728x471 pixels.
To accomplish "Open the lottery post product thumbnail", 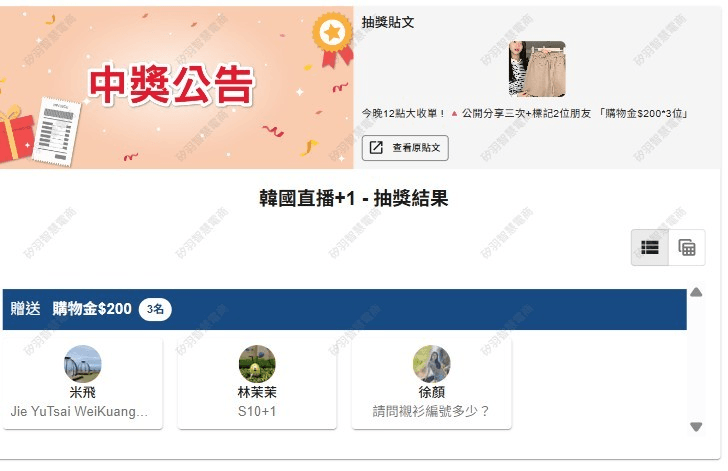I will [x=537, y=69].
